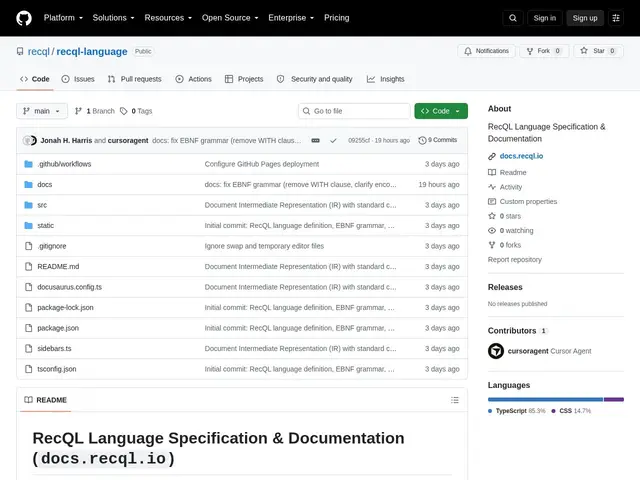Open the recql-language repository link

92,52
